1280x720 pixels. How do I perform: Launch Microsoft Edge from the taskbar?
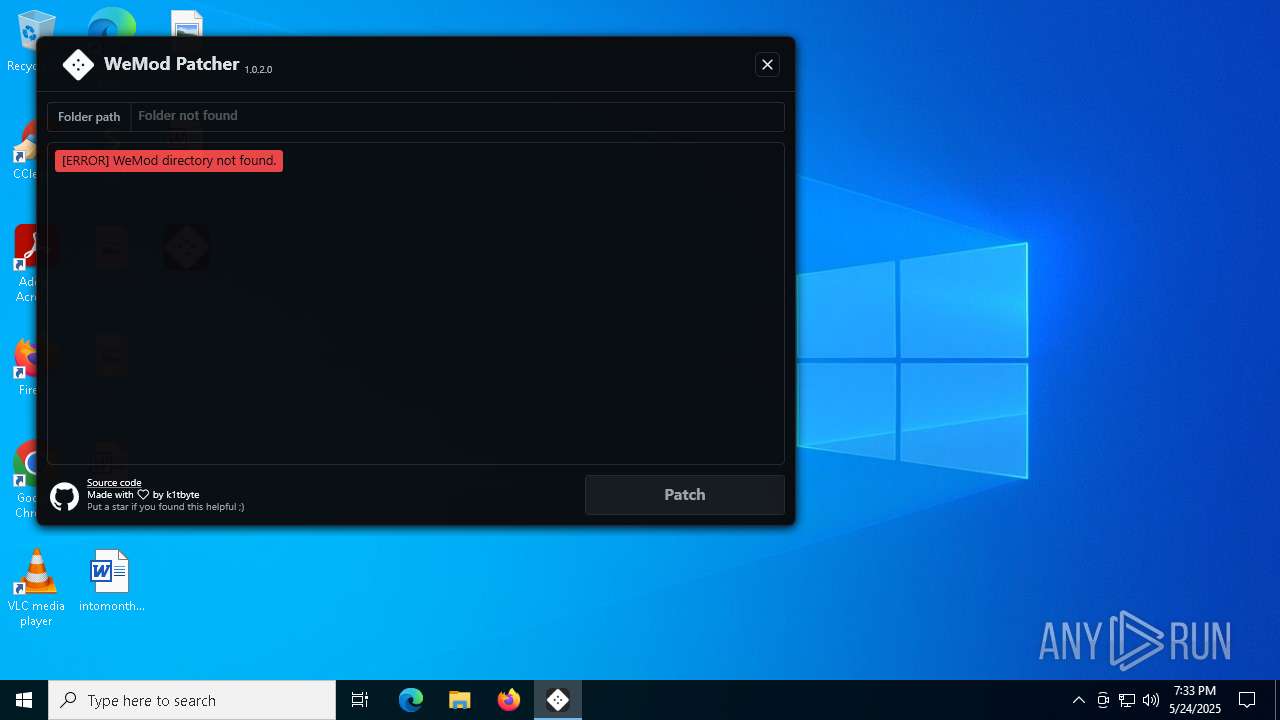coord(411,700)
